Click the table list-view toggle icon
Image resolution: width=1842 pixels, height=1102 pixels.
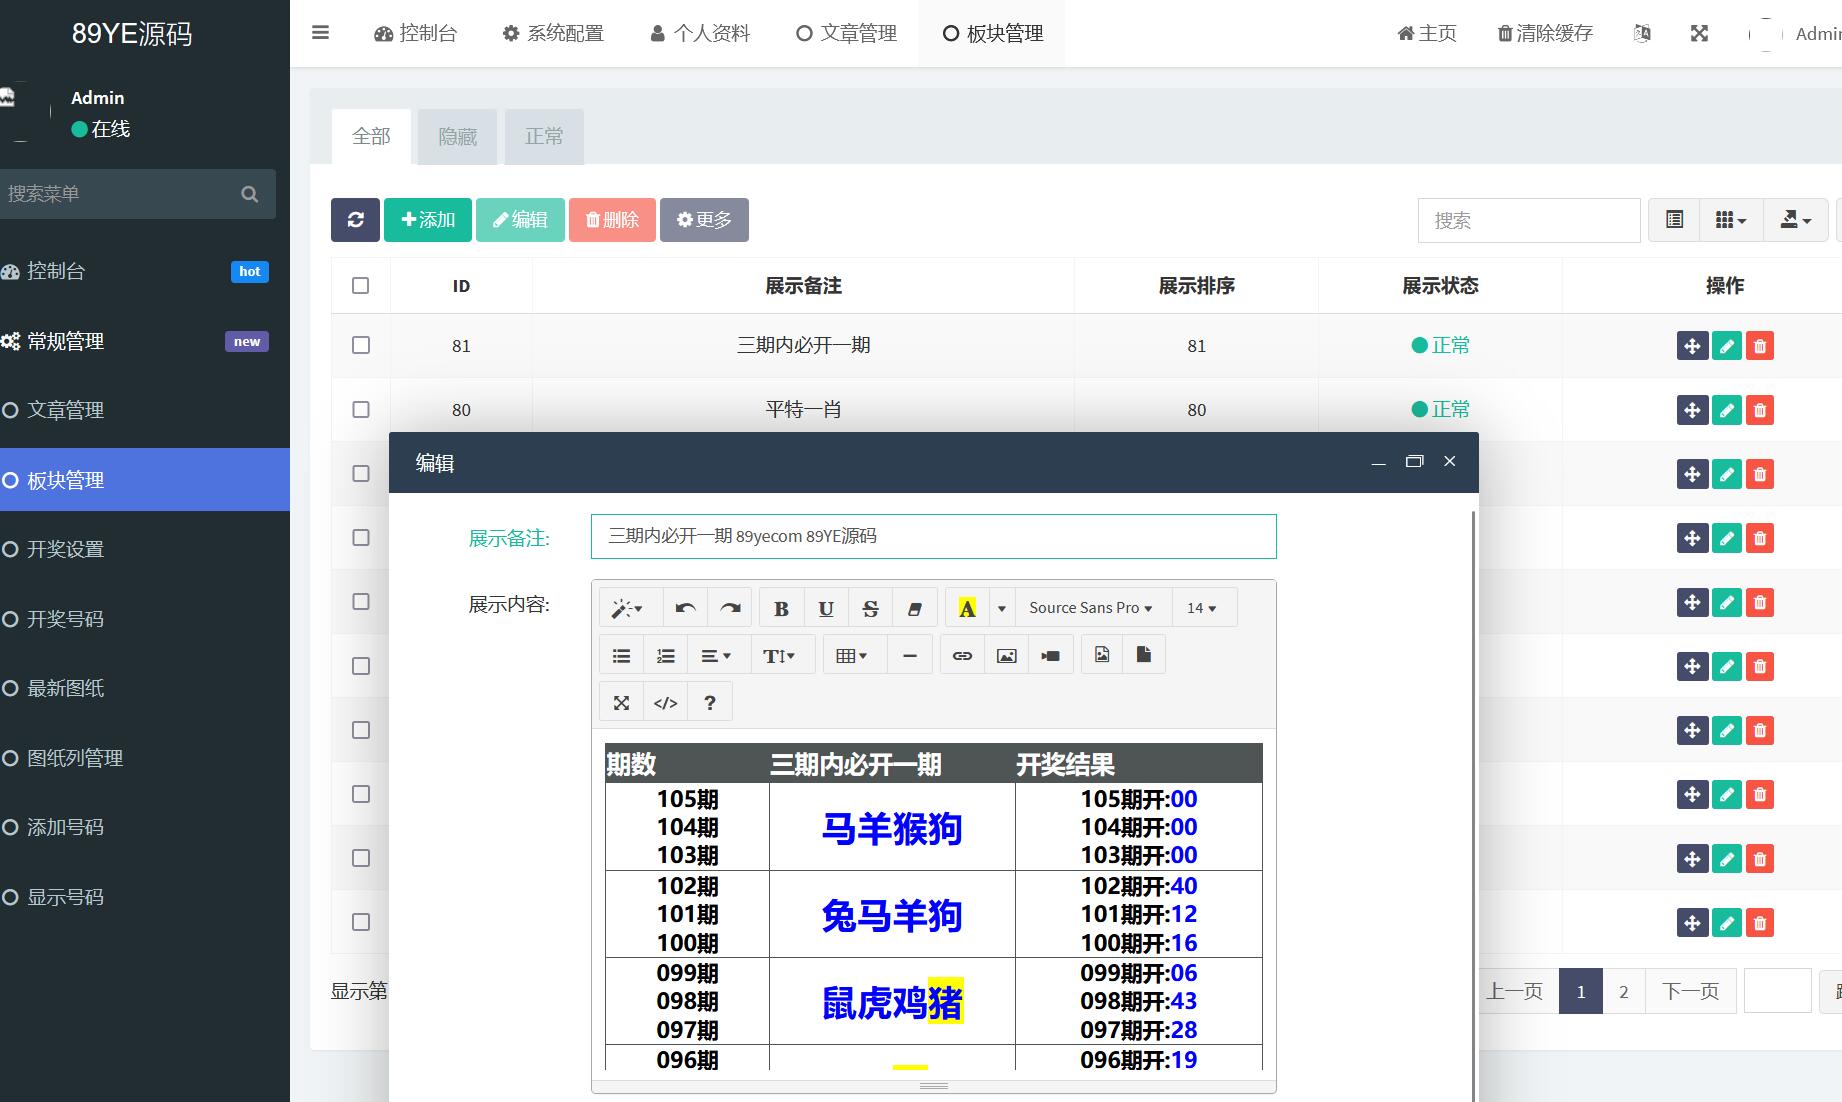pos(1674,220)
